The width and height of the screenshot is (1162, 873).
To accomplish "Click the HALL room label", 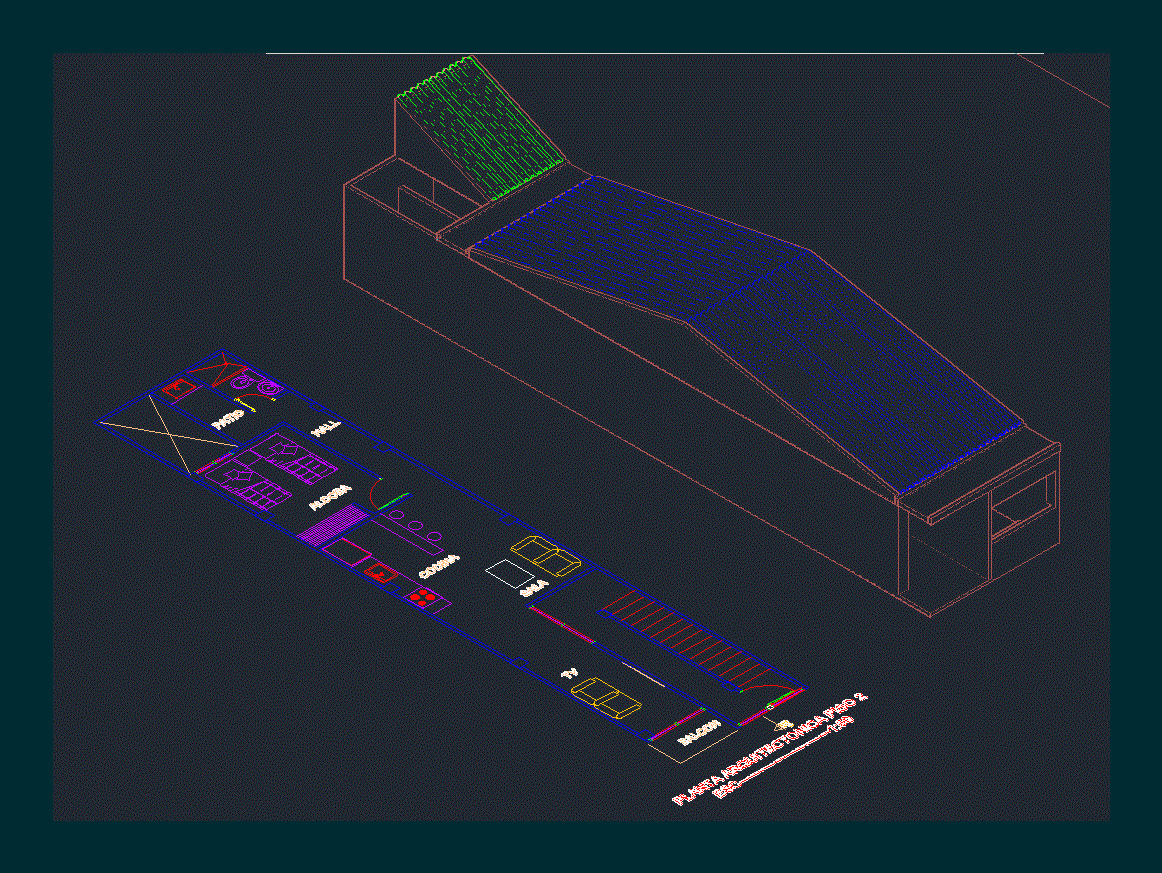I will pyautogui.click(x=325, y=428).
